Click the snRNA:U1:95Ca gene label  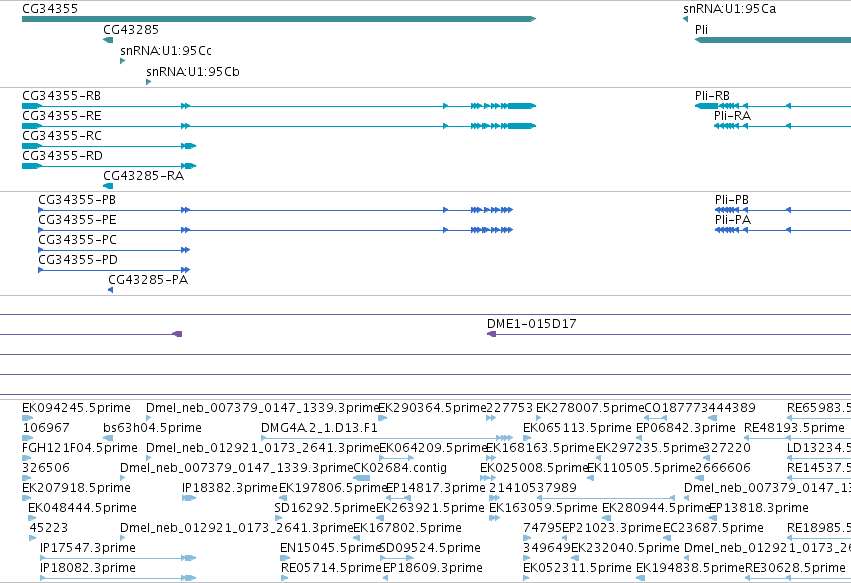(729, 9)
